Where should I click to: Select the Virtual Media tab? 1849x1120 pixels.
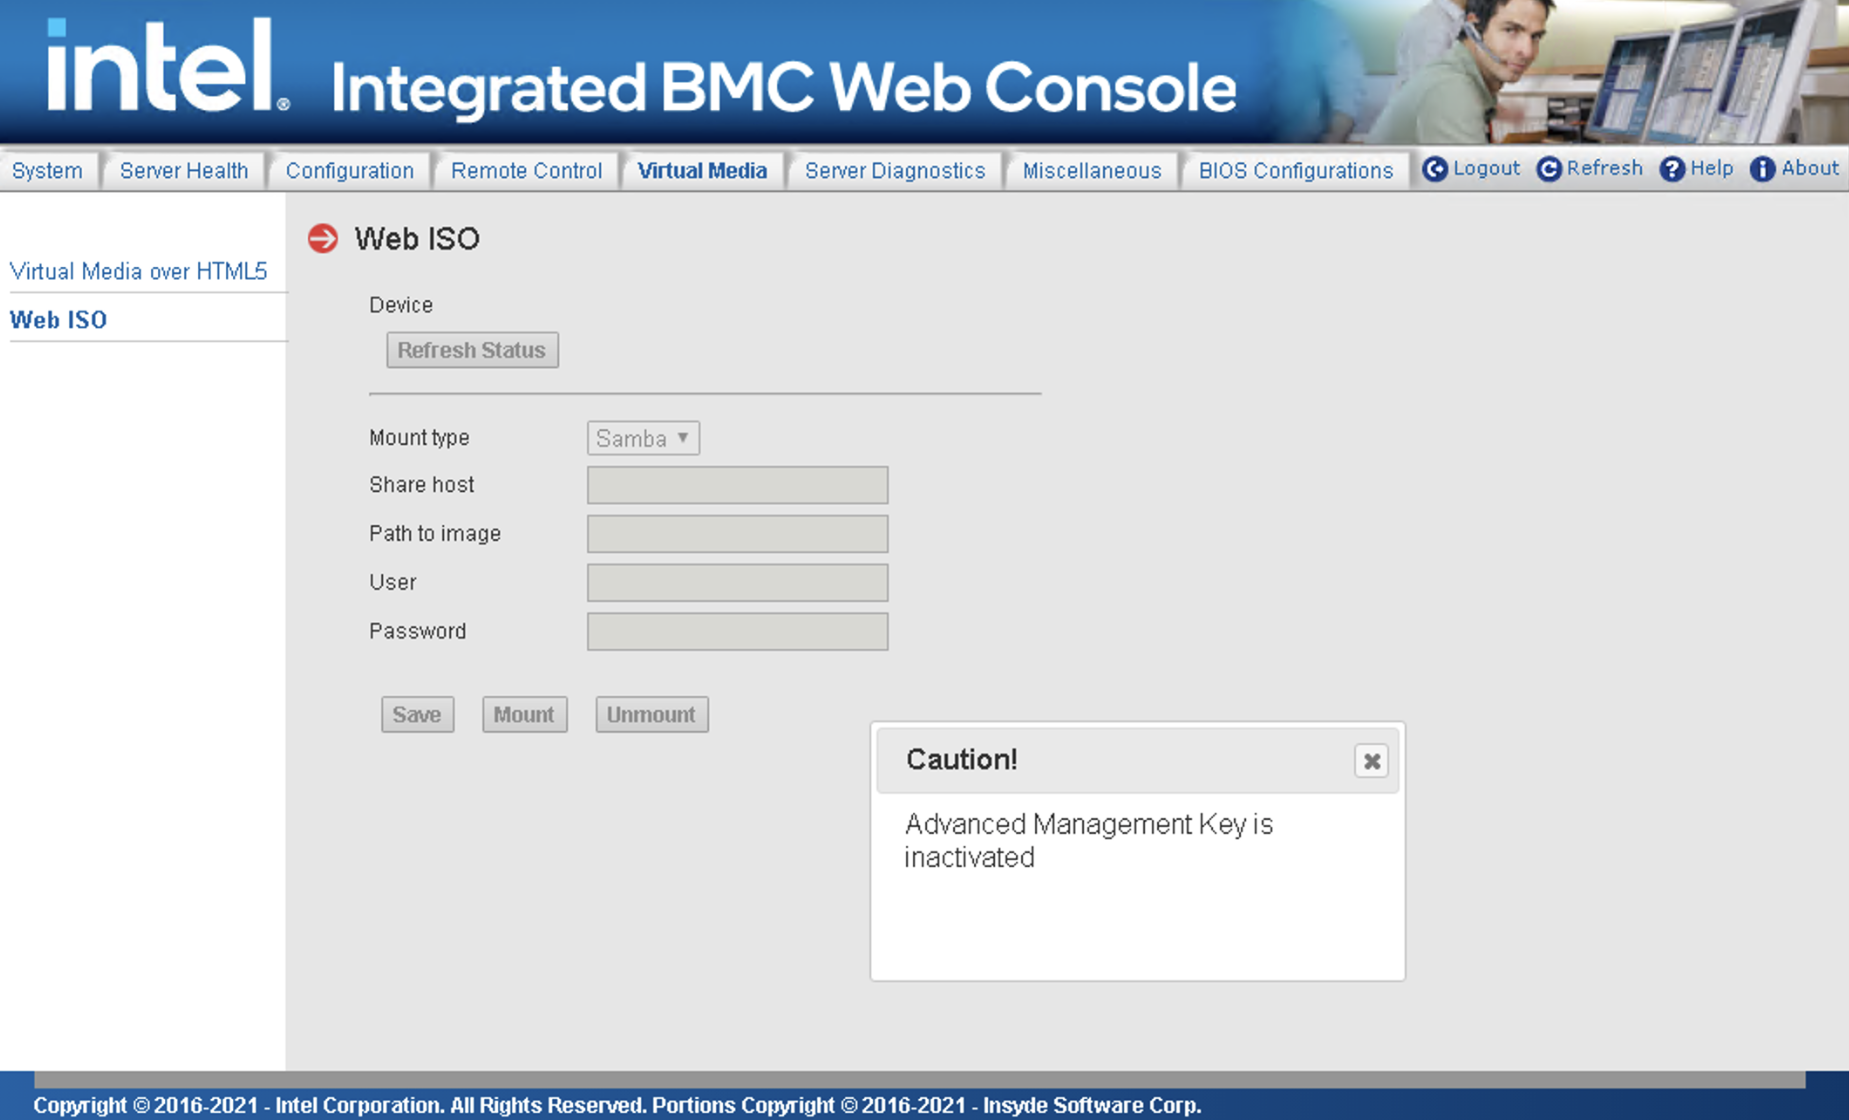point(702,171)
